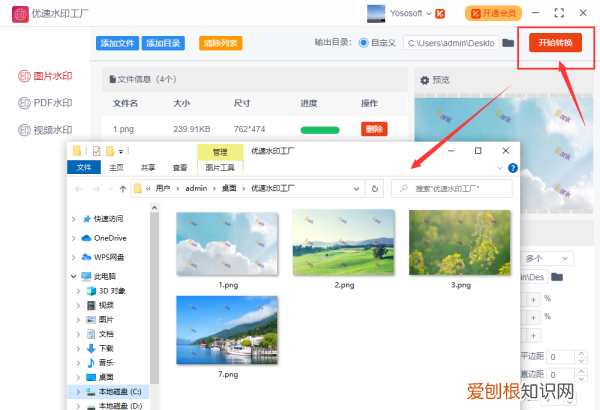Click the 预览 gear icon

tap(424, 80)
